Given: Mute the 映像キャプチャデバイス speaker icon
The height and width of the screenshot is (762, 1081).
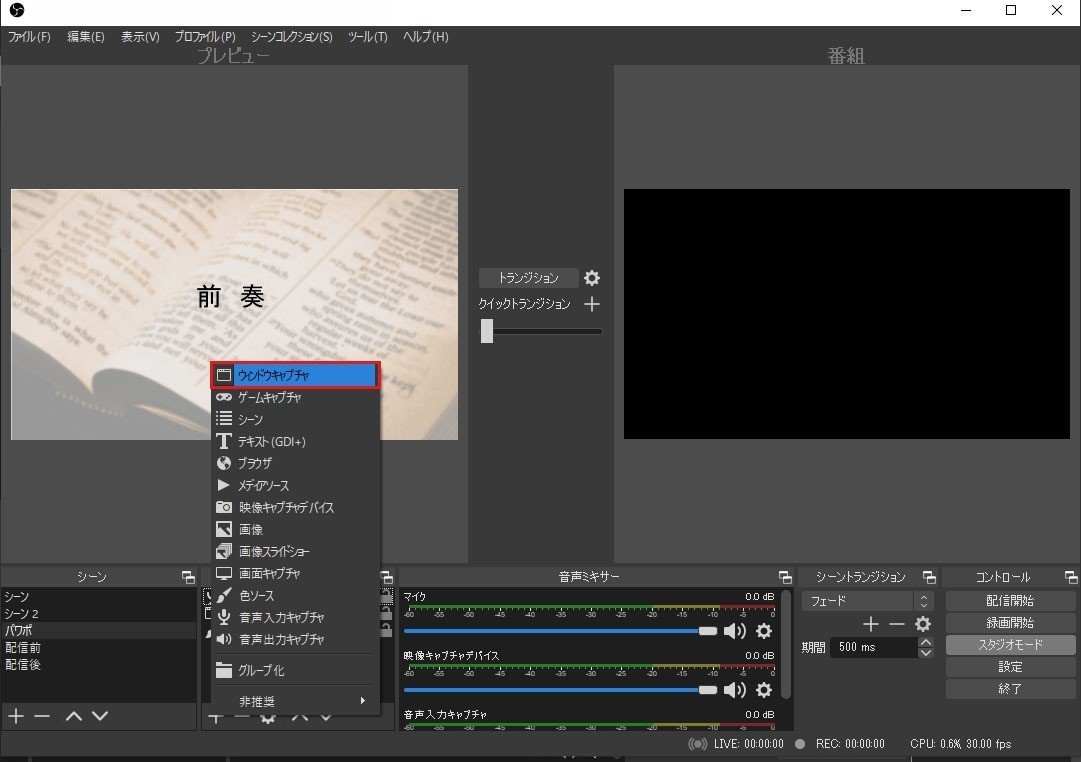Looking at the screenshot, I should pyautogui.click(x=734, y=690).
